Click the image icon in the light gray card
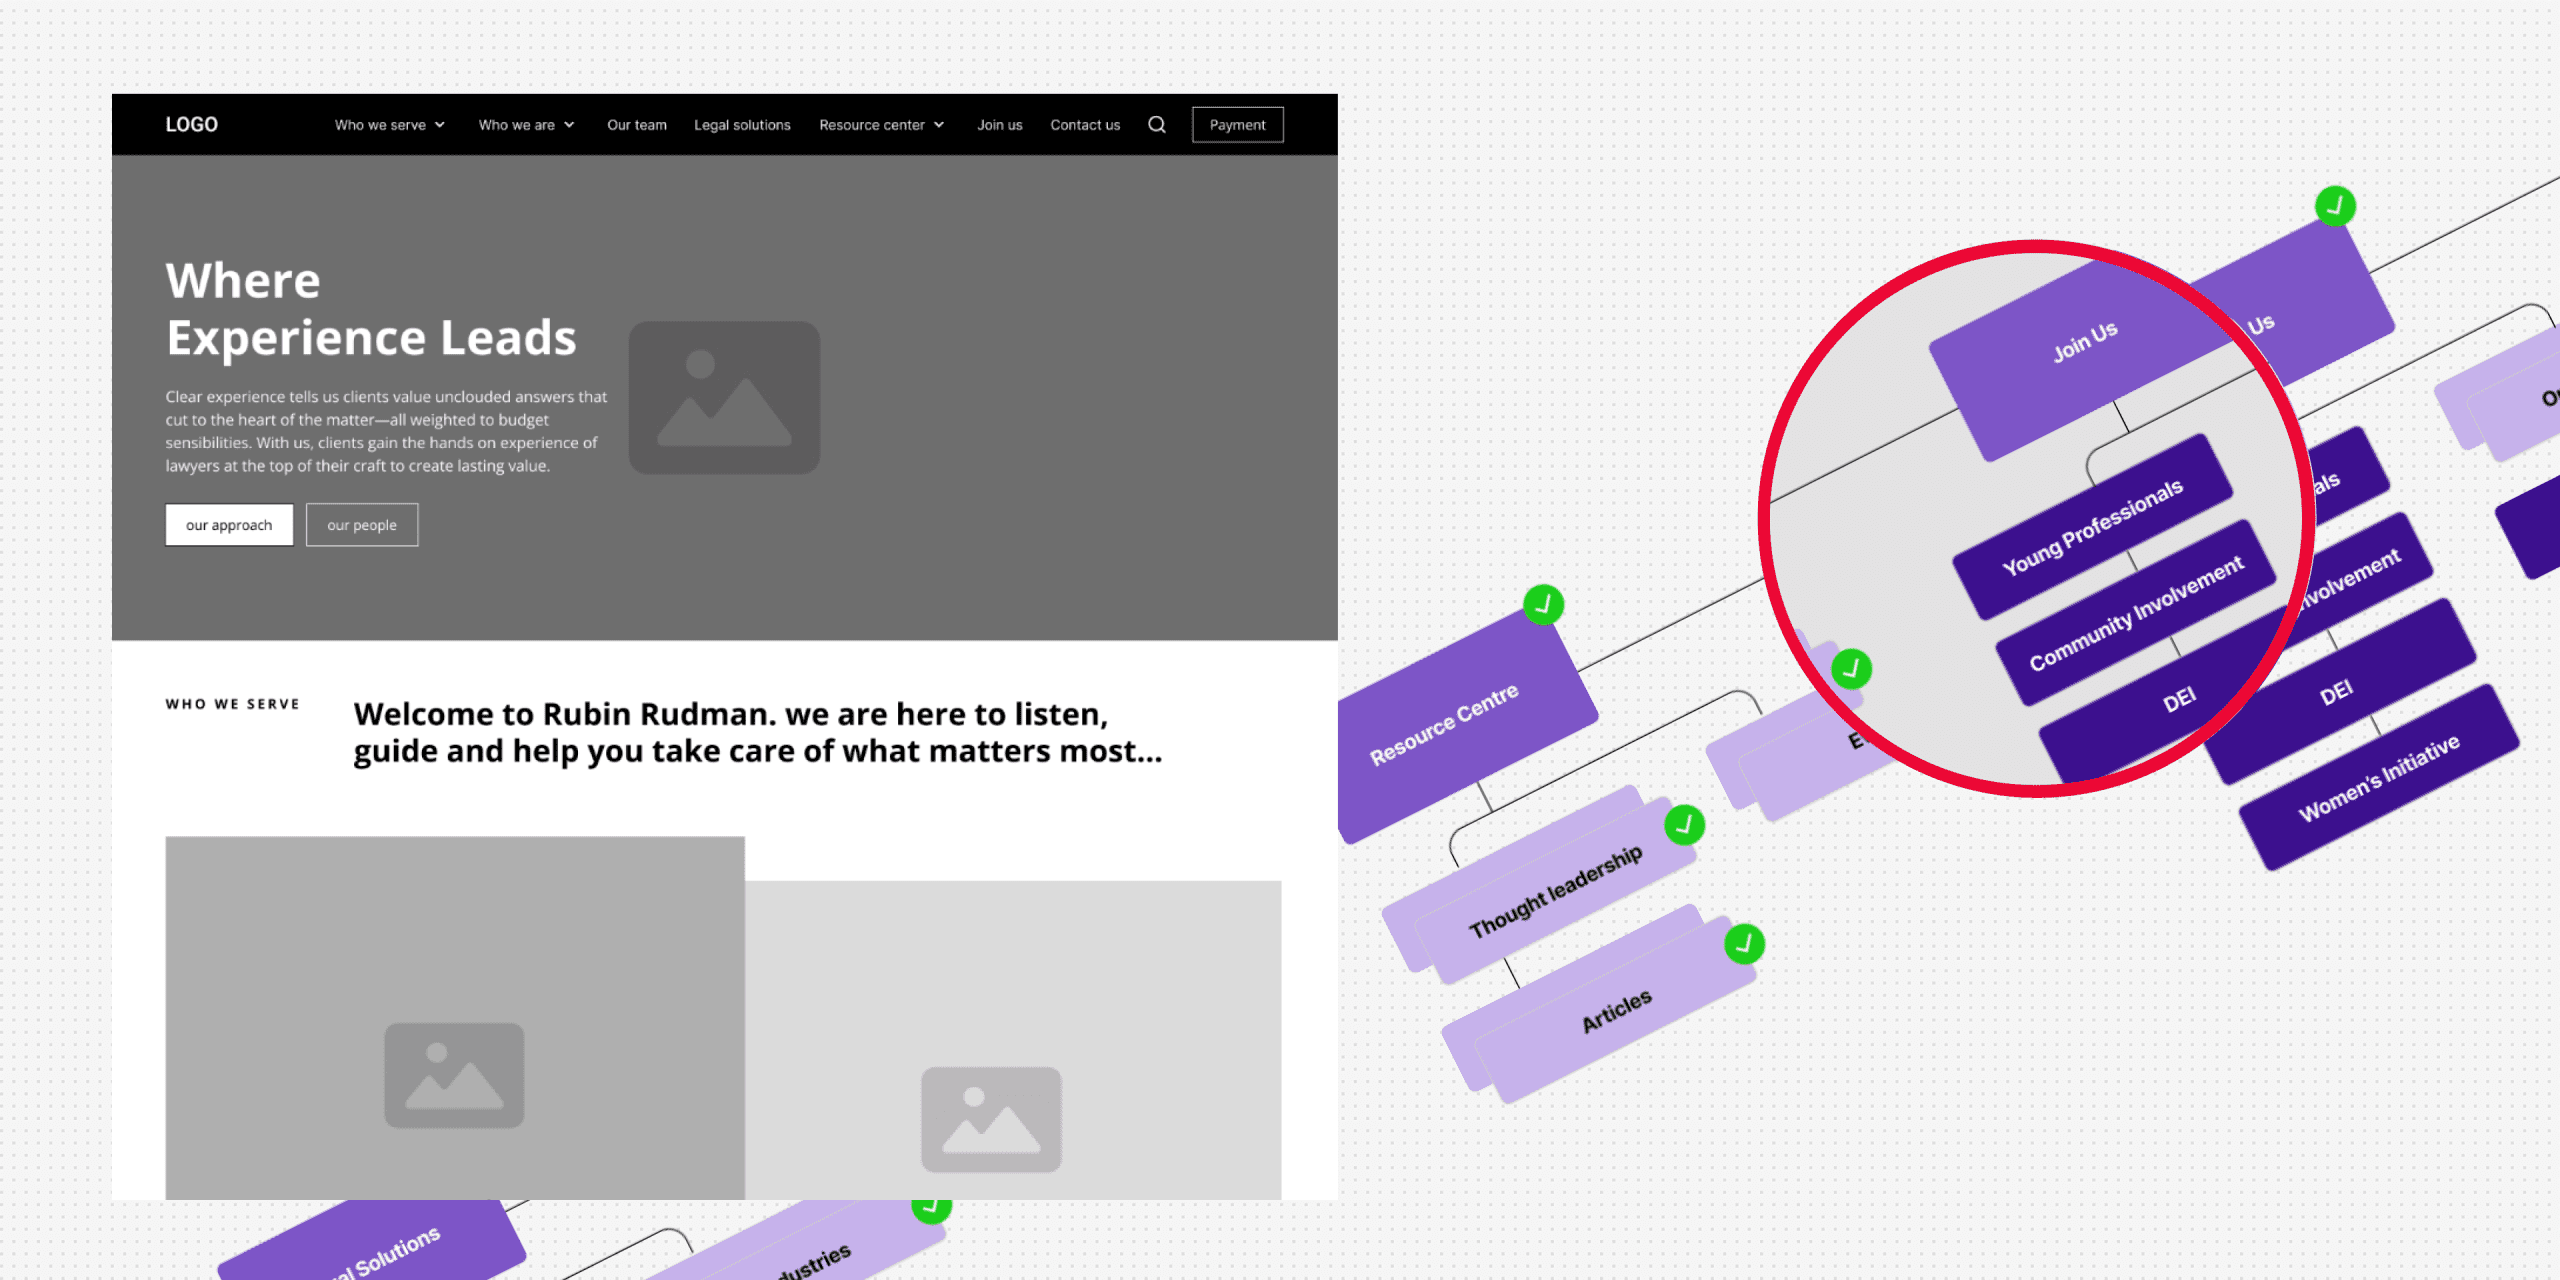Image resolution: width=2560 pixels, height=1280 pixels. [x=990, y=1119]
